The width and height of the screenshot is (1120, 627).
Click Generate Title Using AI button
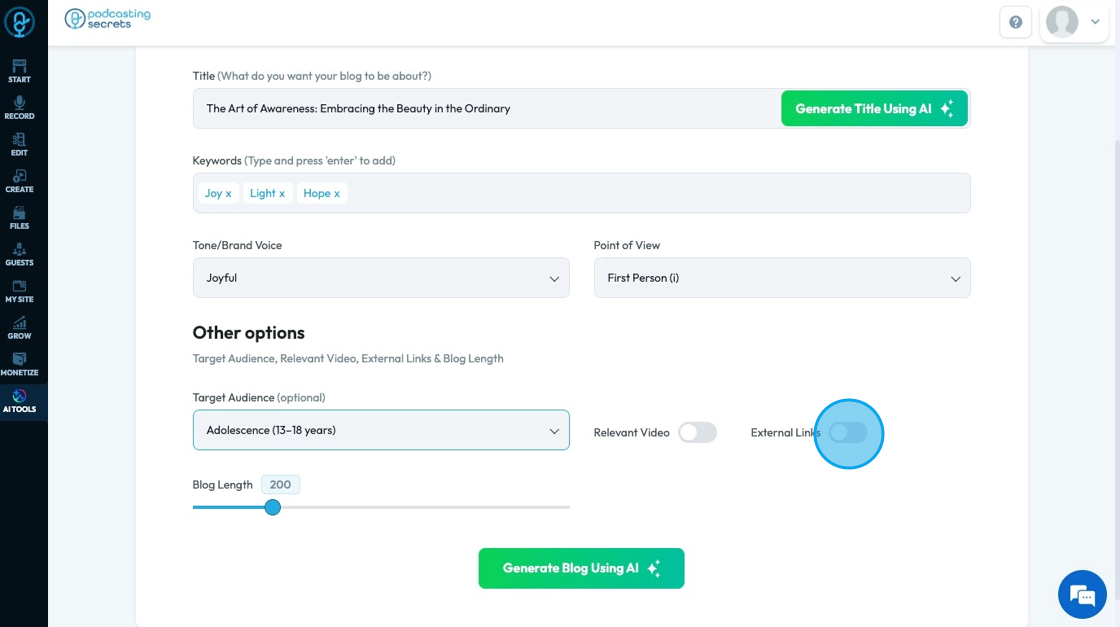coord(874,108)
